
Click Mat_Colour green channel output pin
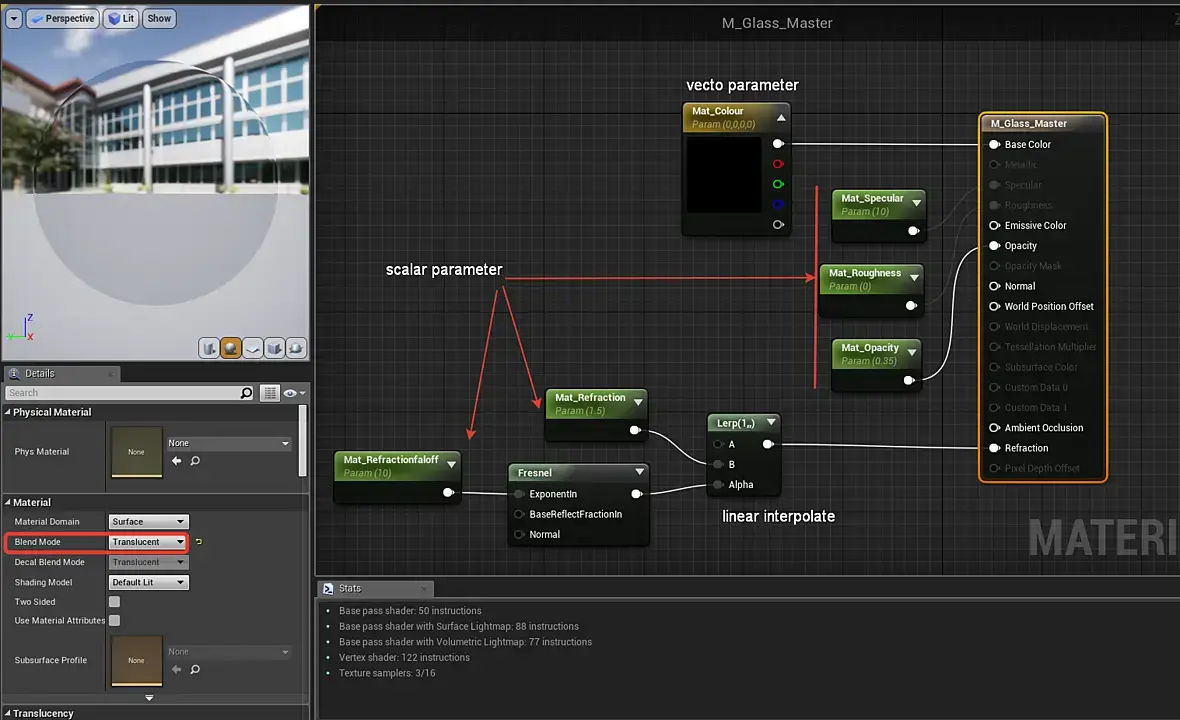point(778,184)
